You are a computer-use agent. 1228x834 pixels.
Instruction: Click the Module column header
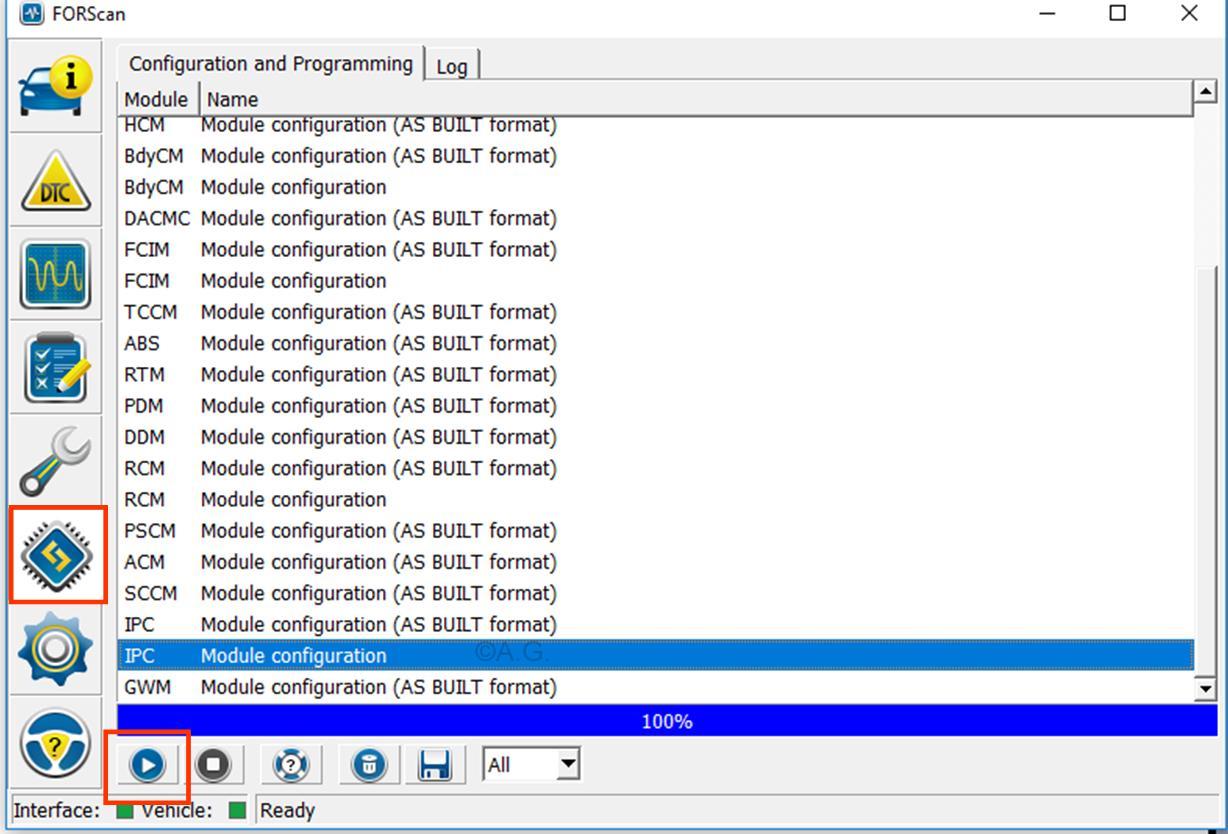[x=156, y=99]
